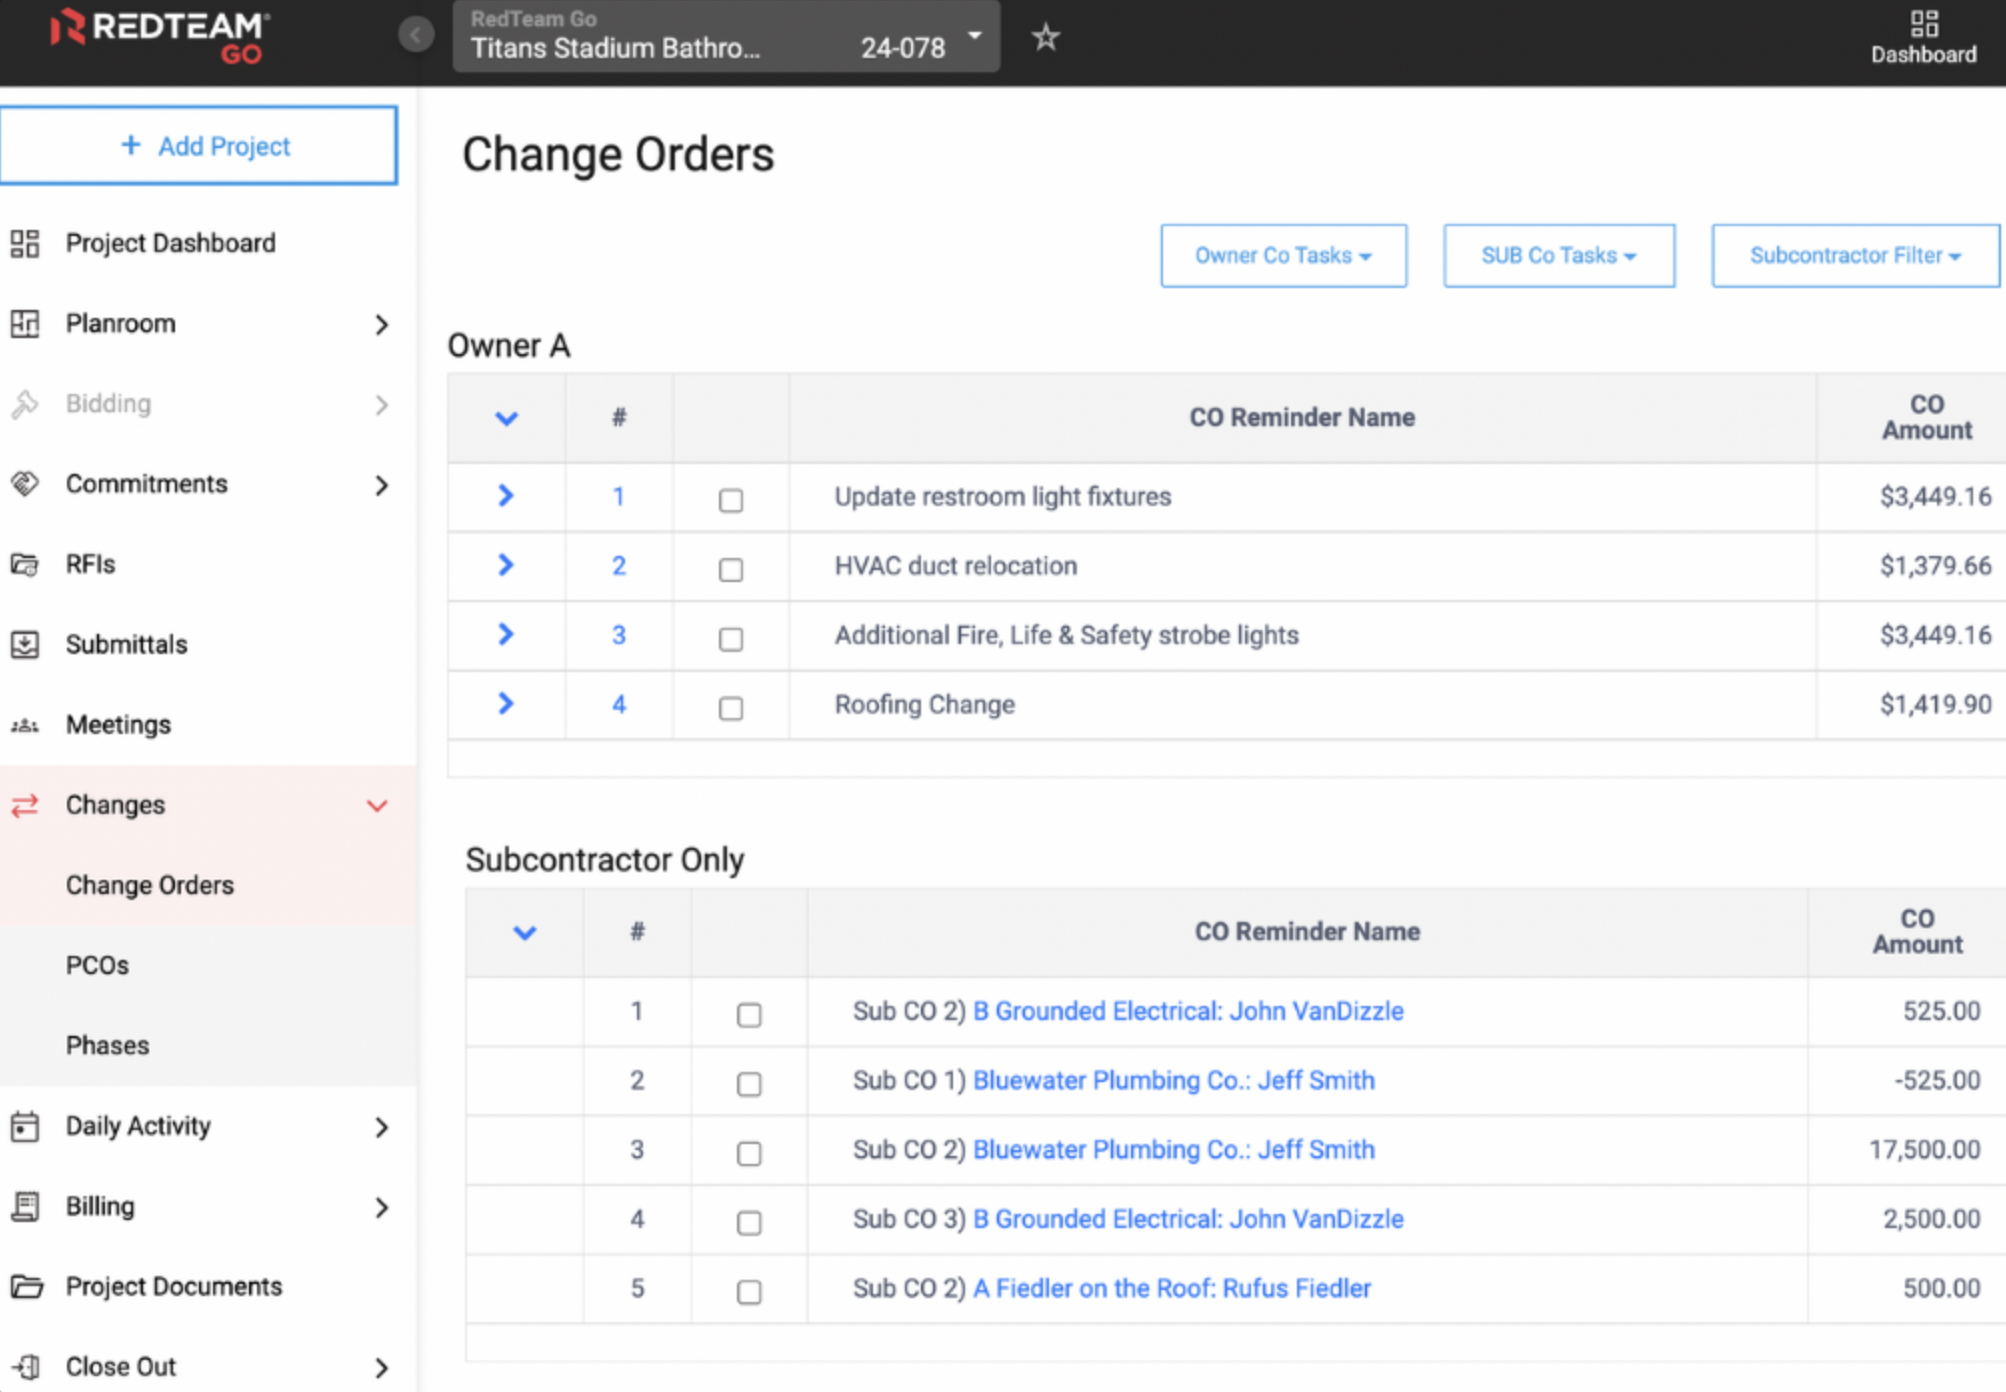Viewport: 2006px width, 1392px height.
Task: Open the Dashboard grid icon
Action: [x=1924, y=23]
